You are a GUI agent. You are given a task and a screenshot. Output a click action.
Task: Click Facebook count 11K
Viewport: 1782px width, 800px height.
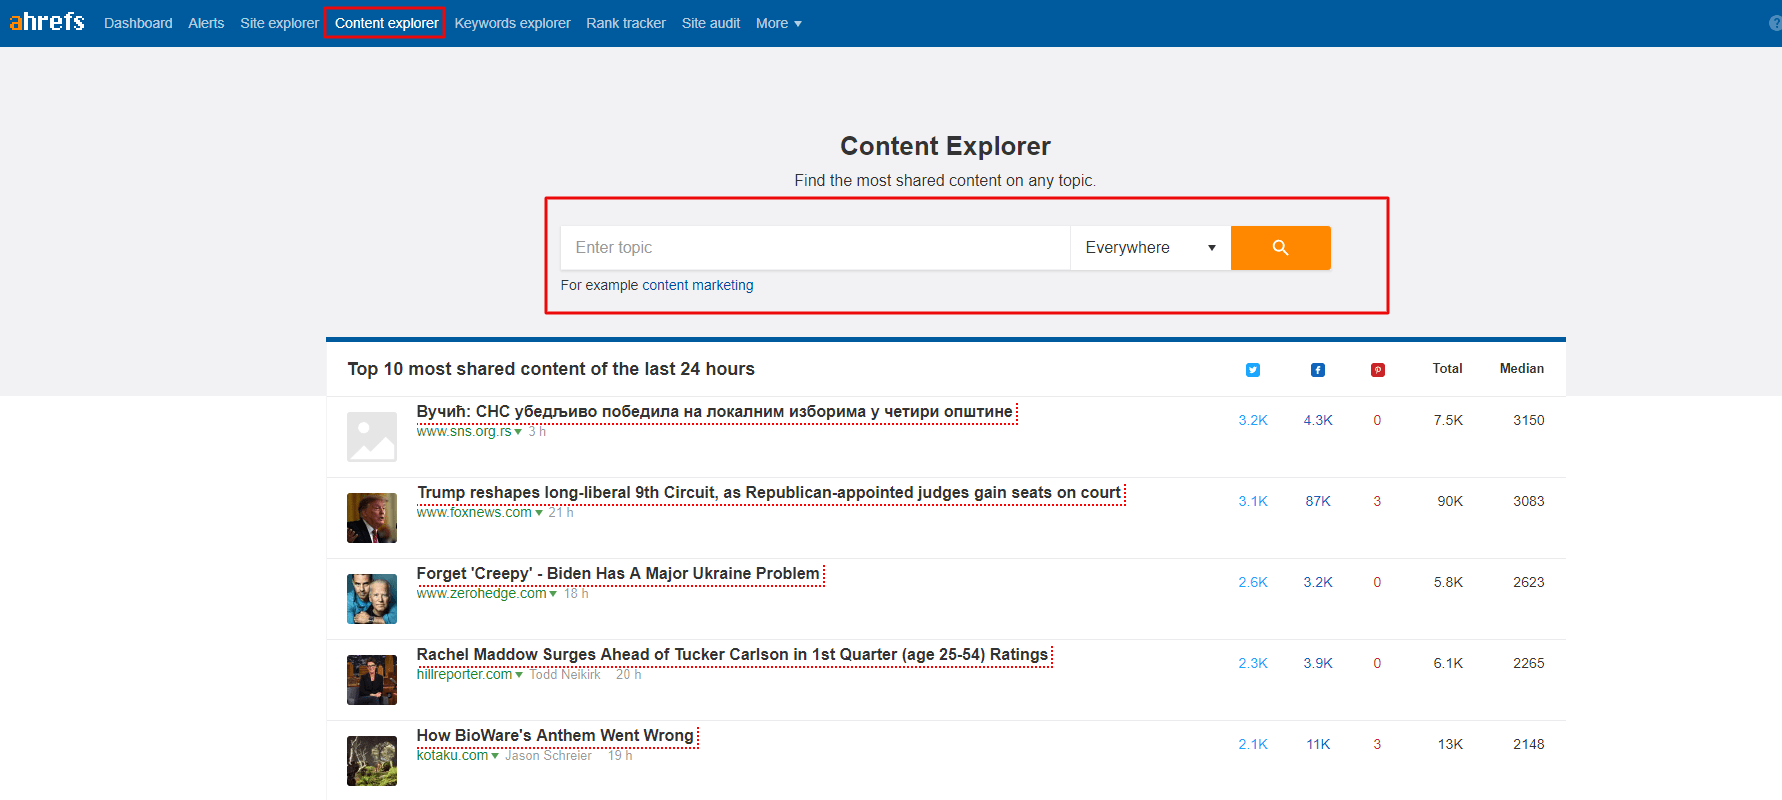[x=1318, y=745]
